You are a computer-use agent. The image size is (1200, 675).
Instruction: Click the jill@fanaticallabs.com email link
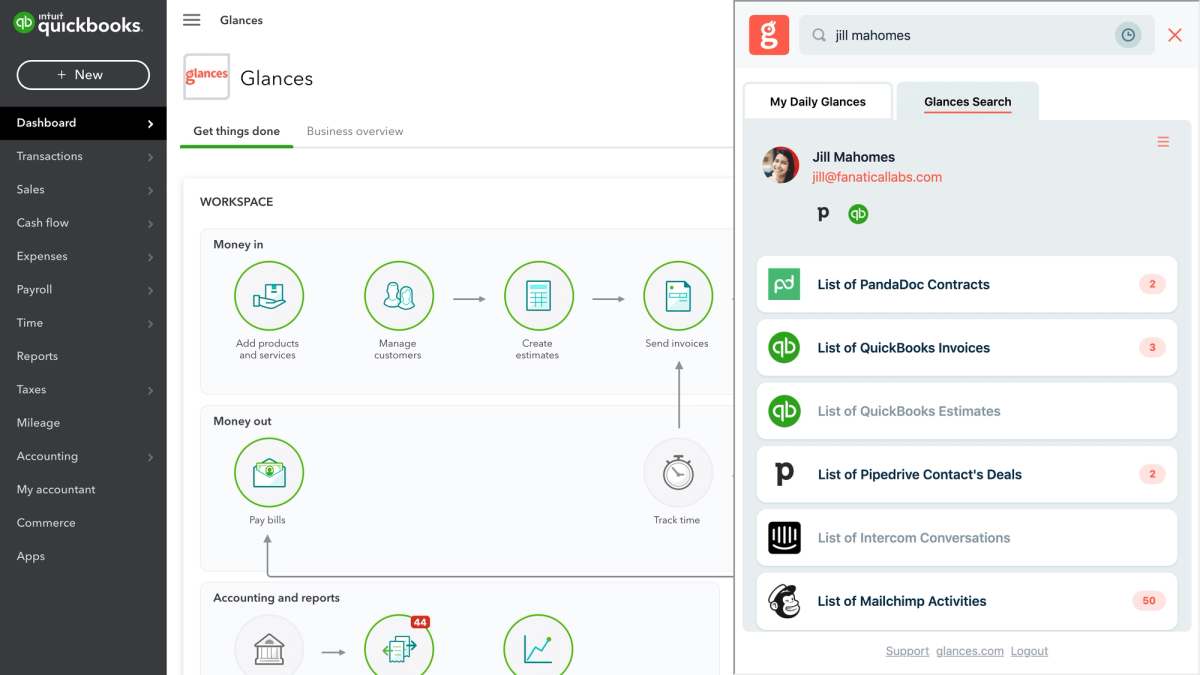click(x=877, y=177)
